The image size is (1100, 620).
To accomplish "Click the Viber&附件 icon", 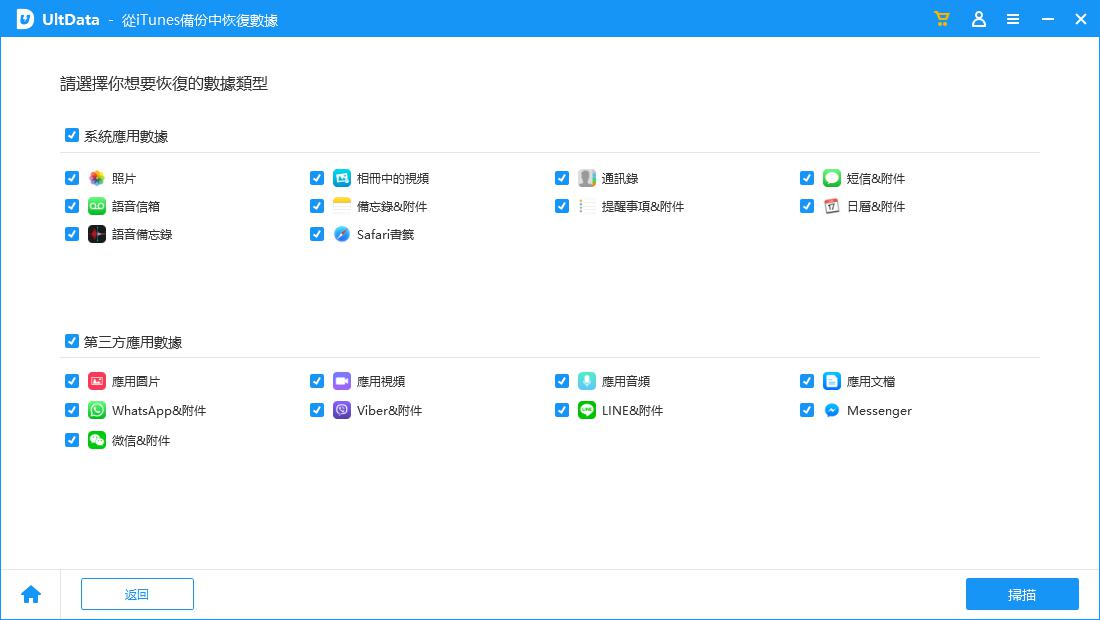I will tap(342, 410).
